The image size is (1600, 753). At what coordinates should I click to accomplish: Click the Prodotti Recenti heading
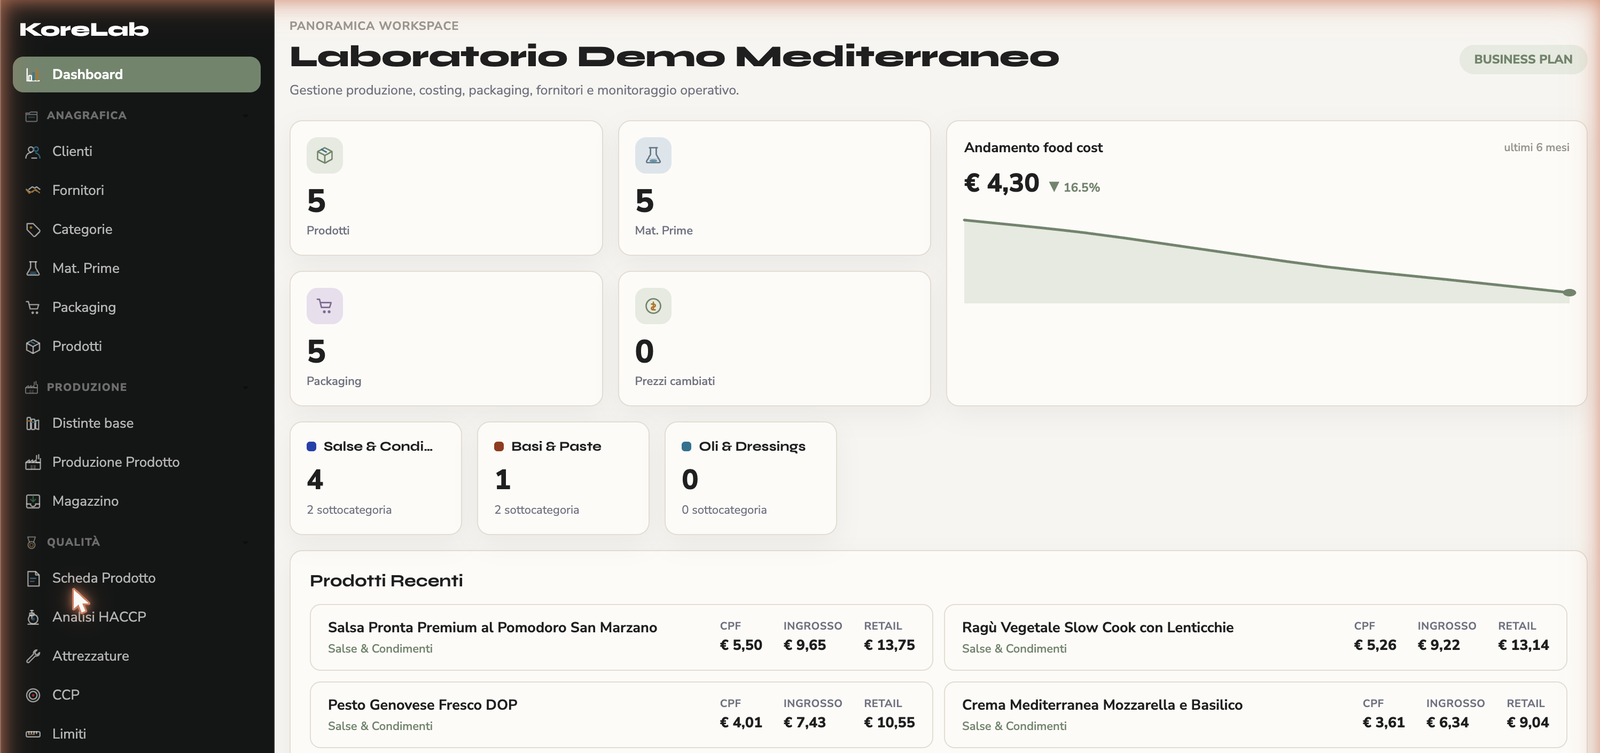[386, 581]
